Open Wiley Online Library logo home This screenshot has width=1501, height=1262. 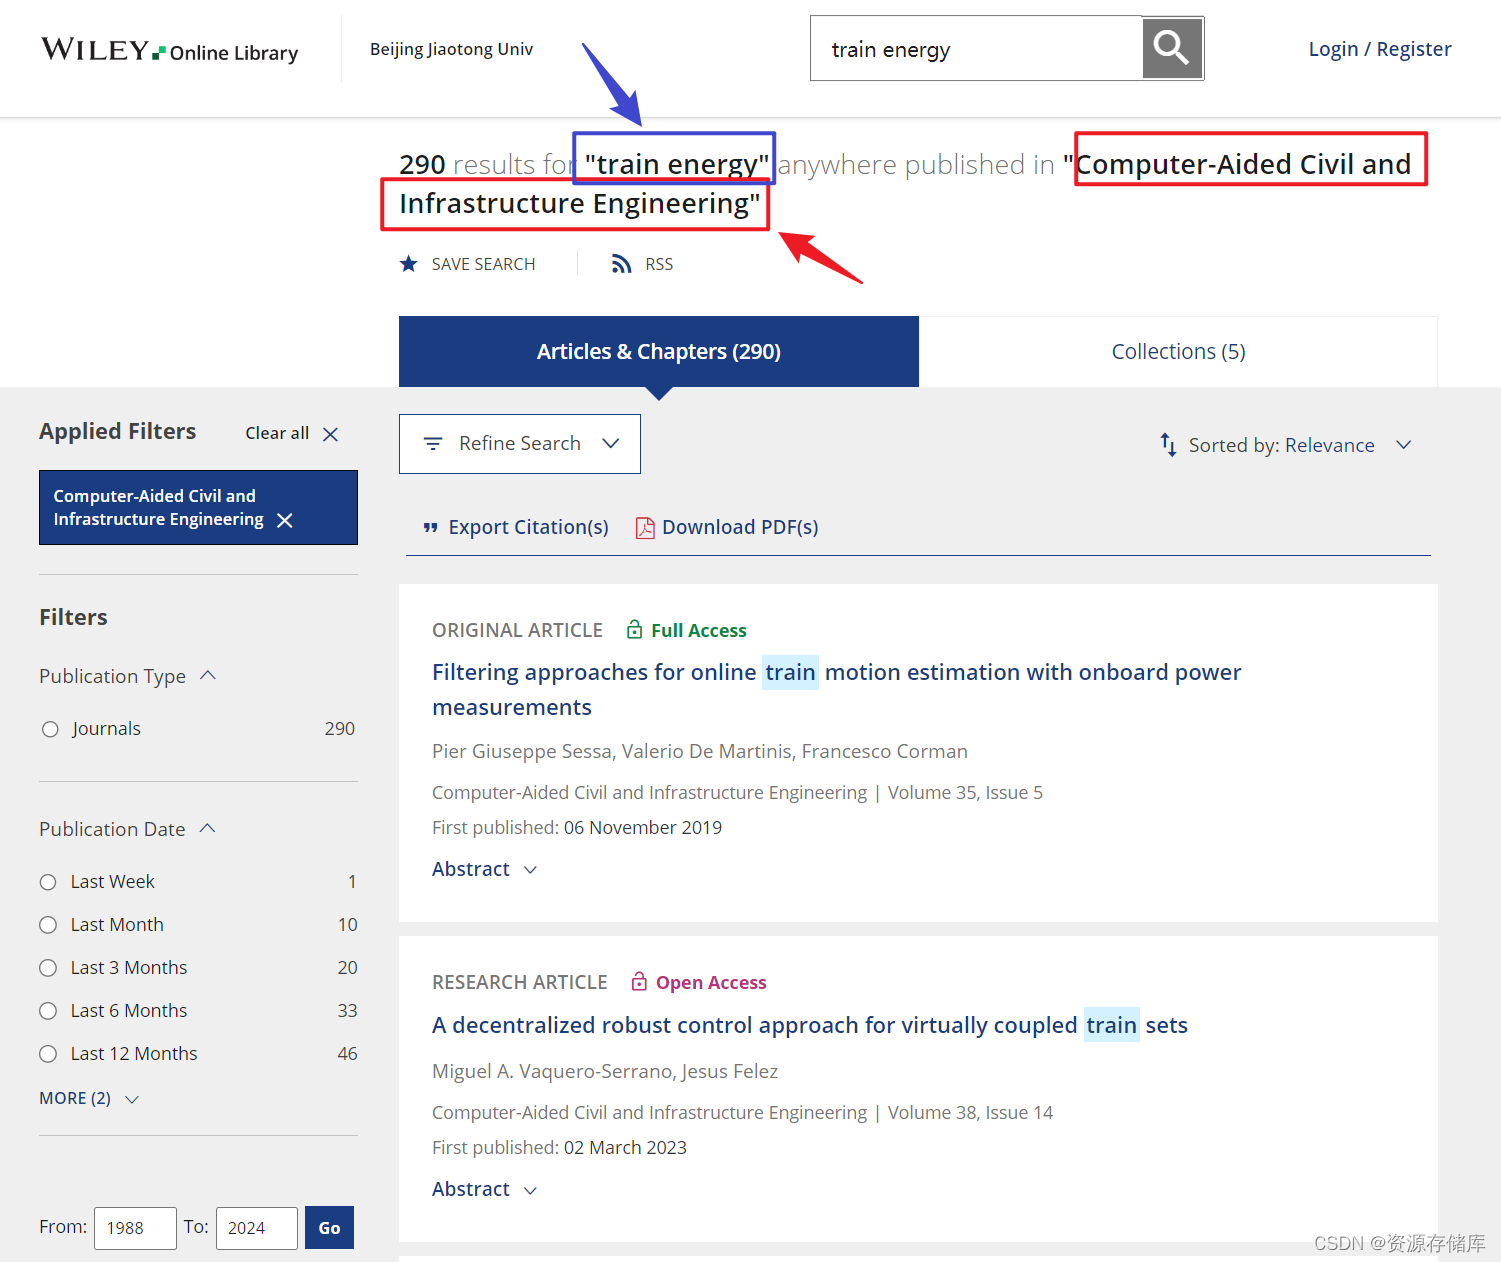pyautogui.click(x=169, y=50)
